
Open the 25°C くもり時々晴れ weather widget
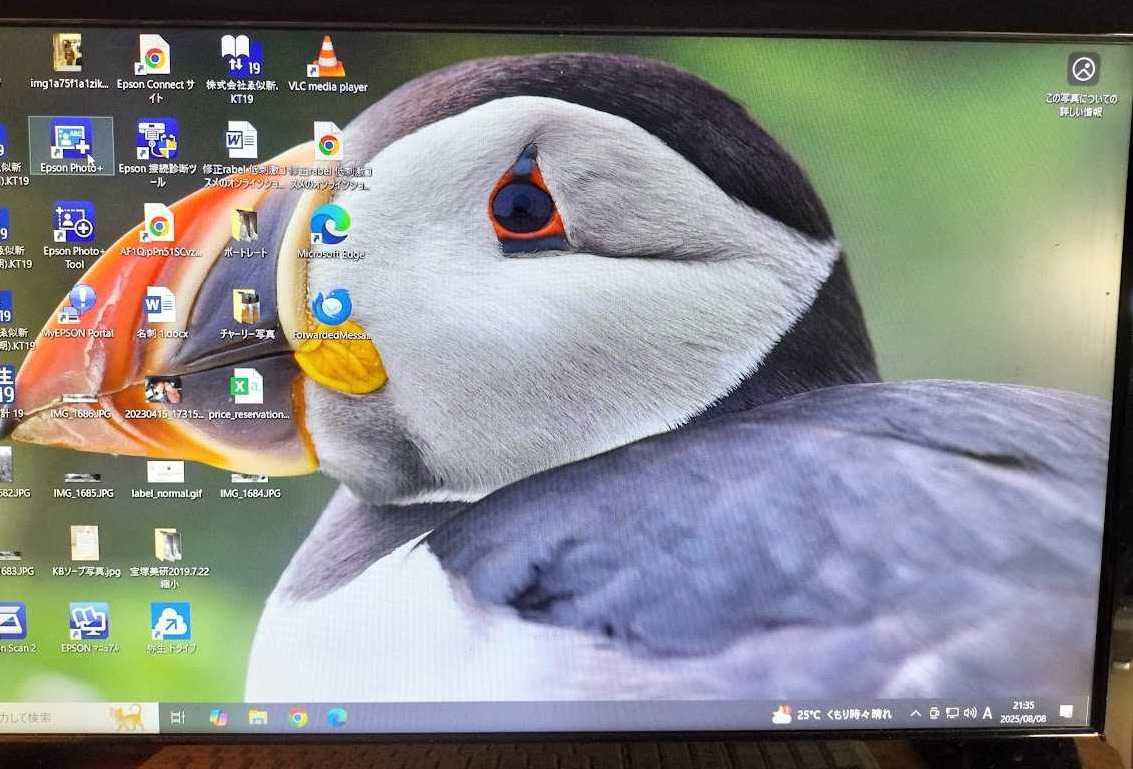click(832, 715)
